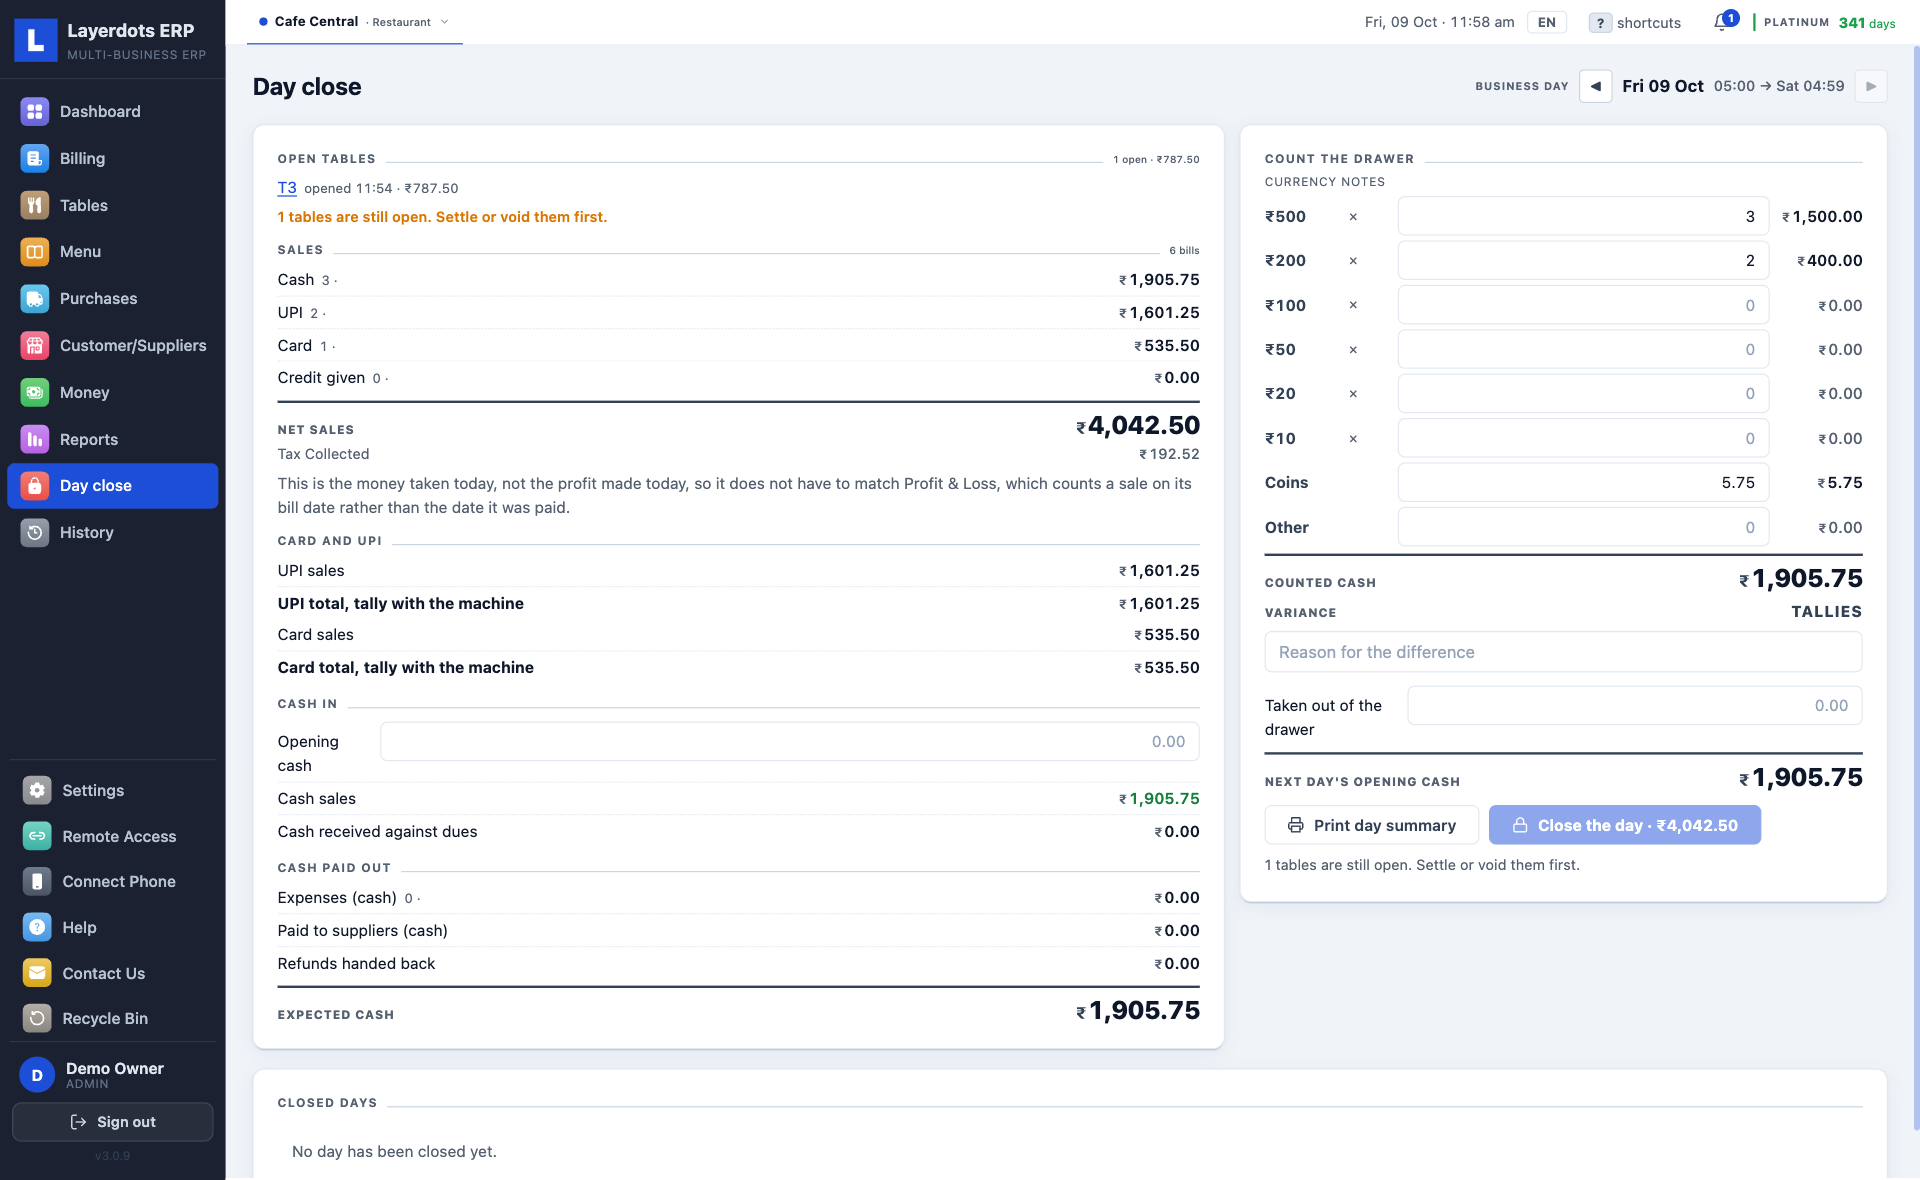This screenshot has height=1180, width=1920.
Task: Open the Recycle Bin icon
Action: coord(37,1018)
